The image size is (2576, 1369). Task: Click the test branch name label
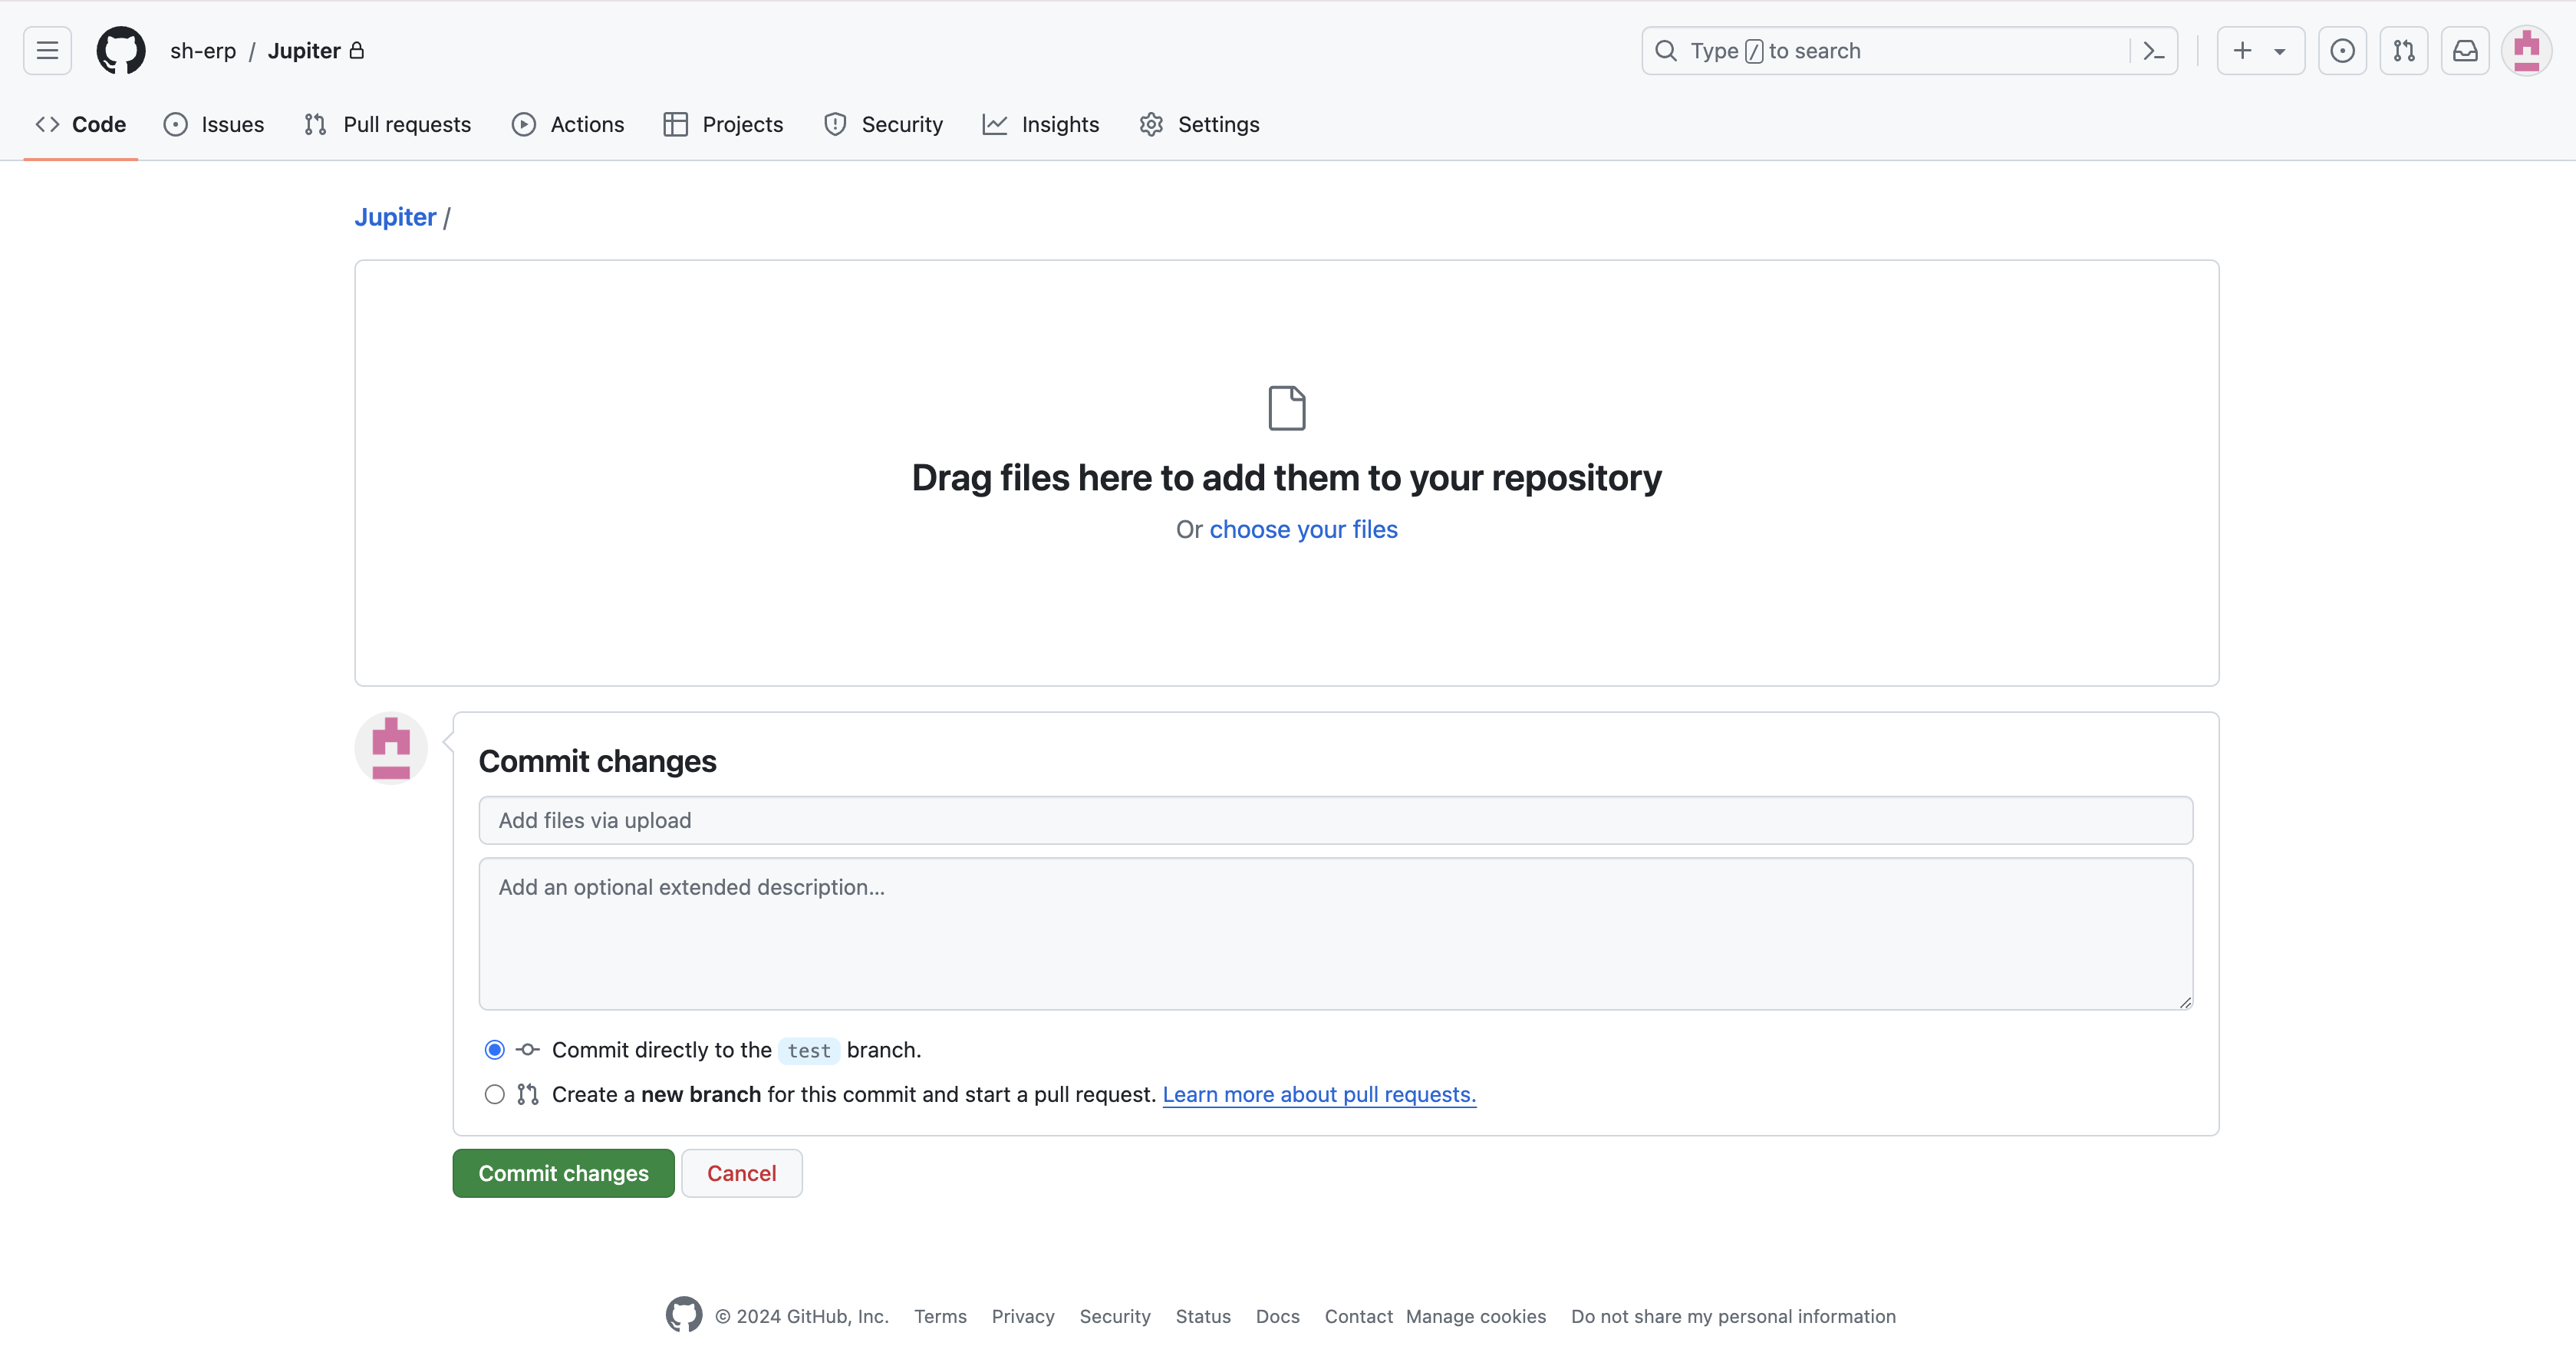(809, 1050)
